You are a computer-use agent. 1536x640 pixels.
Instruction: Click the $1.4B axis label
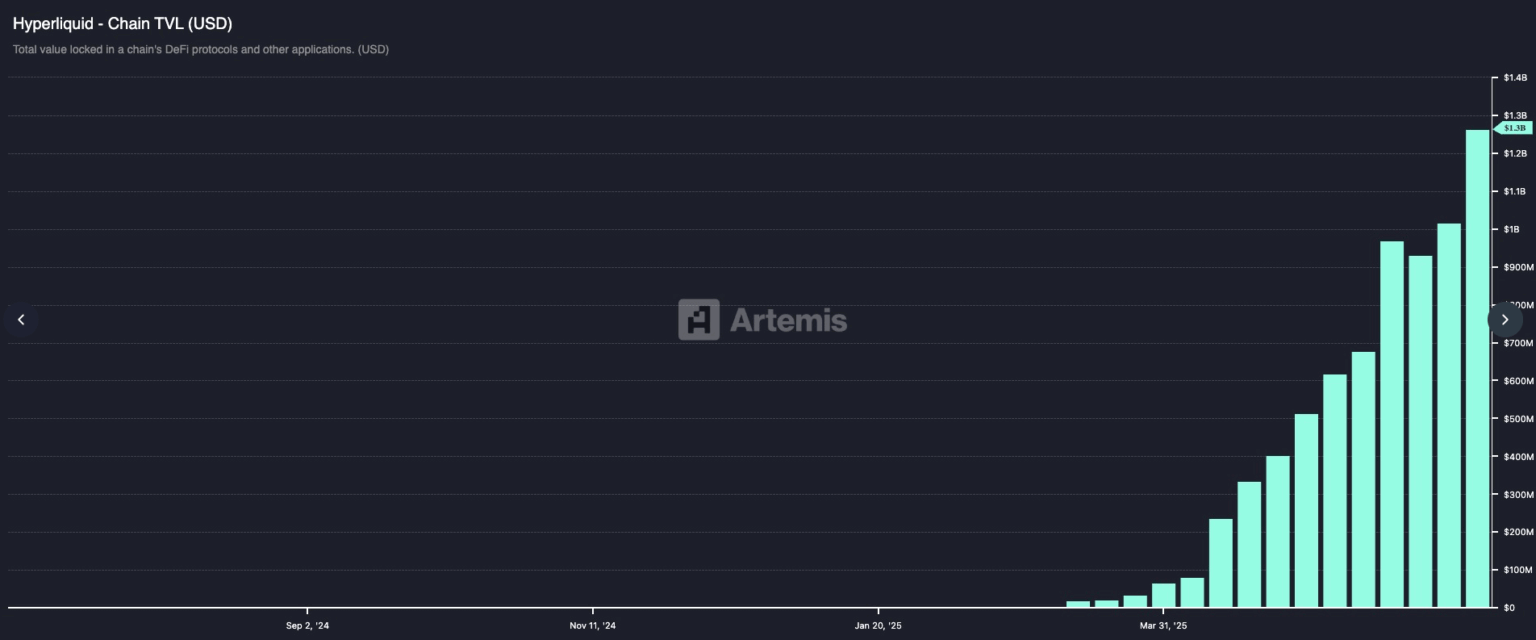coord(1517,77)
